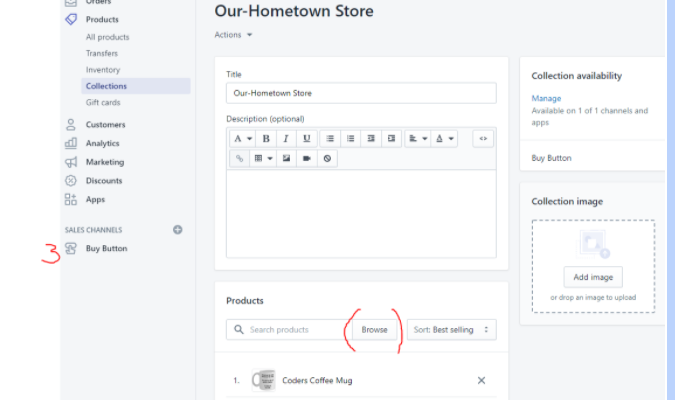Toggle underline formatting in description editor
The image size is (700, 400).
click(307, 138)
